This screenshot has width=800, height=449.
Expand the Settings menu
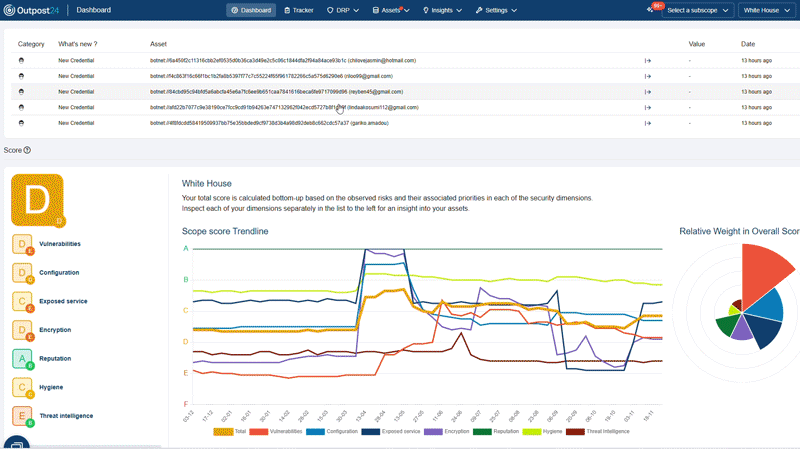click(496, 10)
